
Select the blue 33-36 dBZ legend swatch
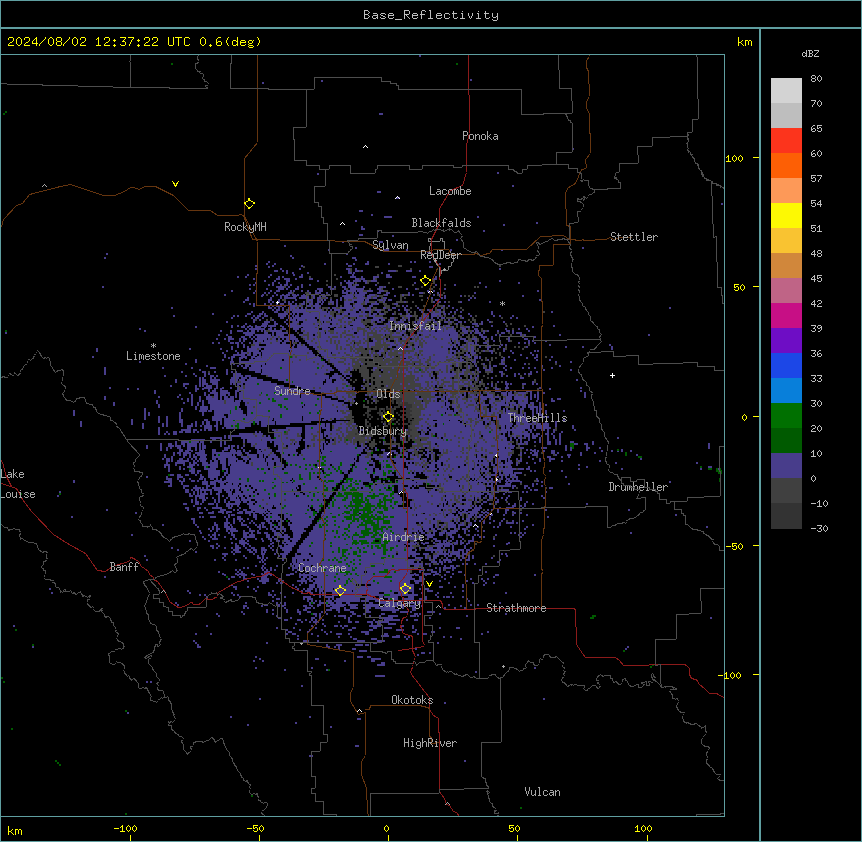click(786, 365)
